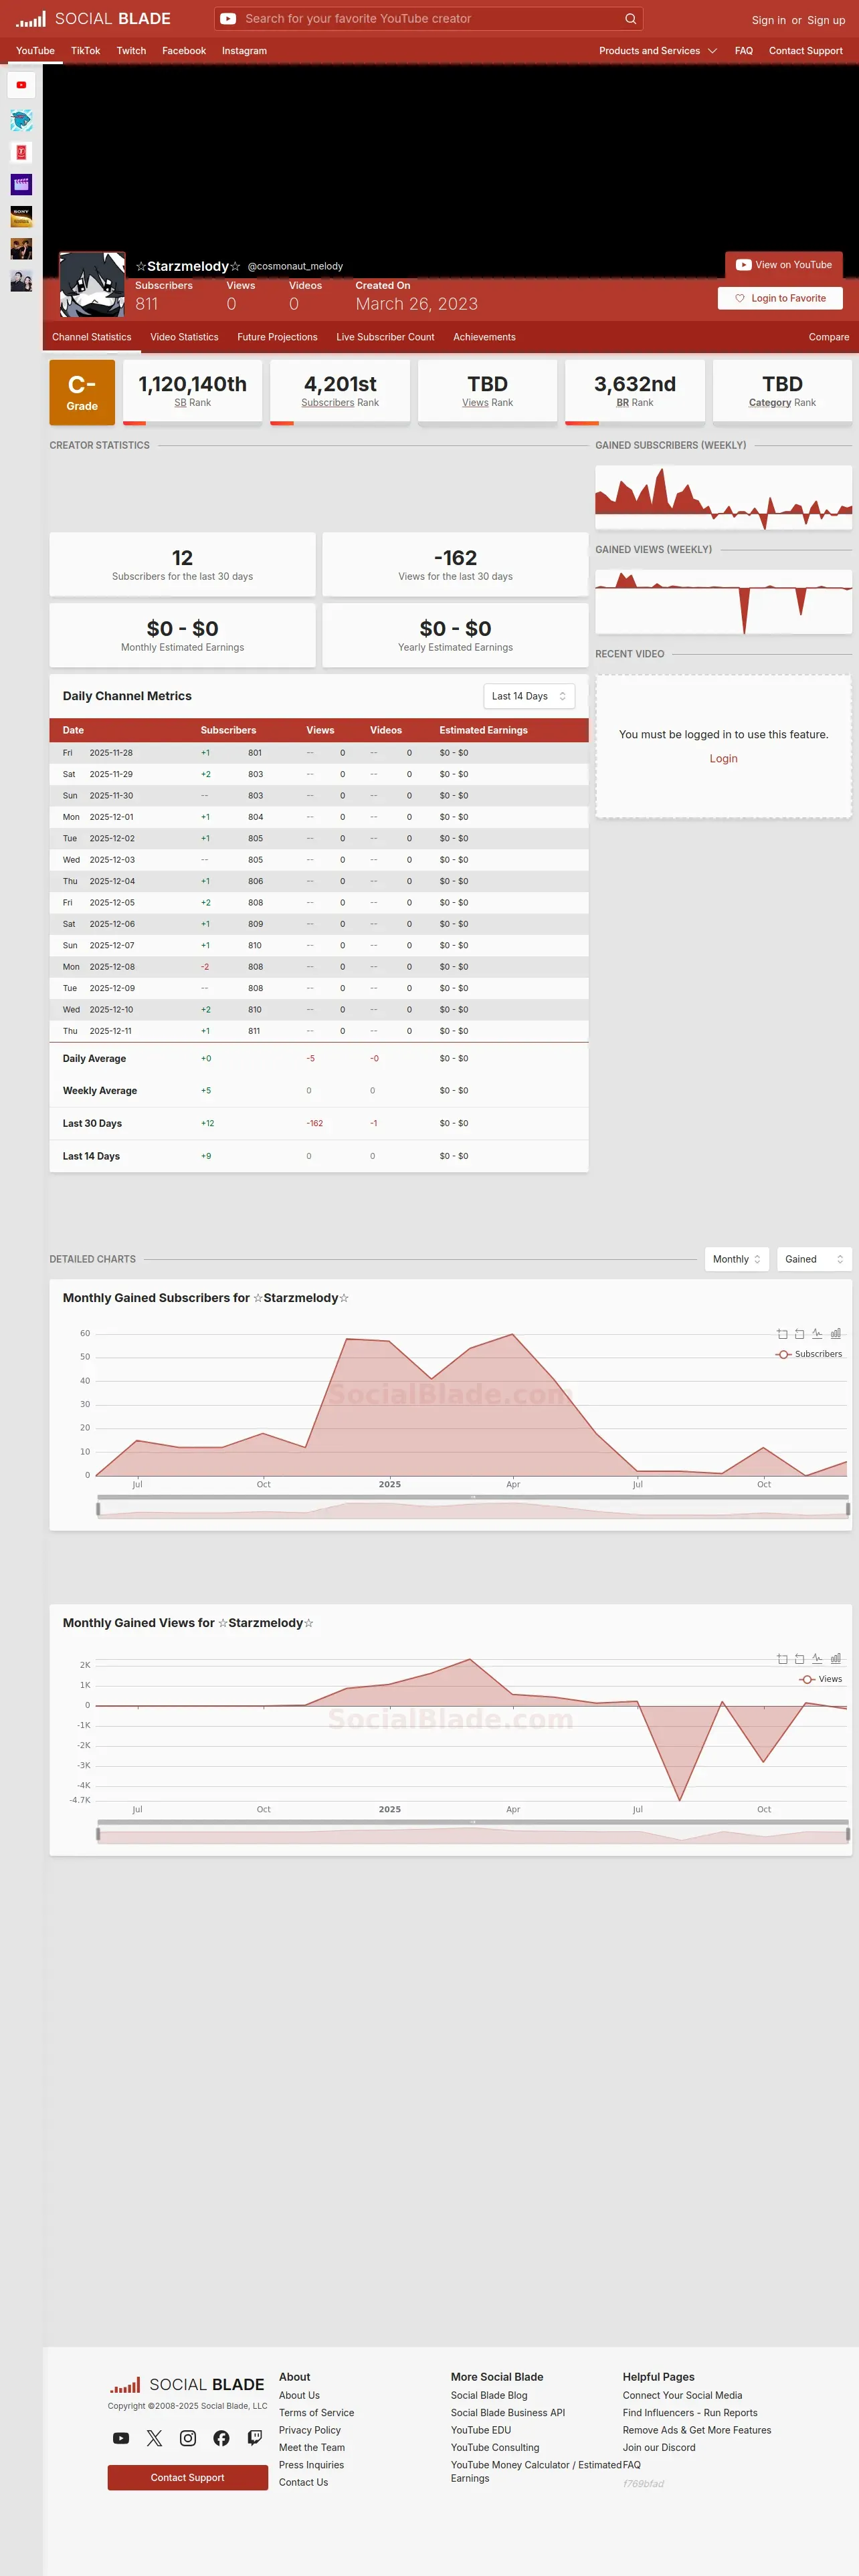Toggle the Subscribers legend on subscribers chart

point(809,1354)
